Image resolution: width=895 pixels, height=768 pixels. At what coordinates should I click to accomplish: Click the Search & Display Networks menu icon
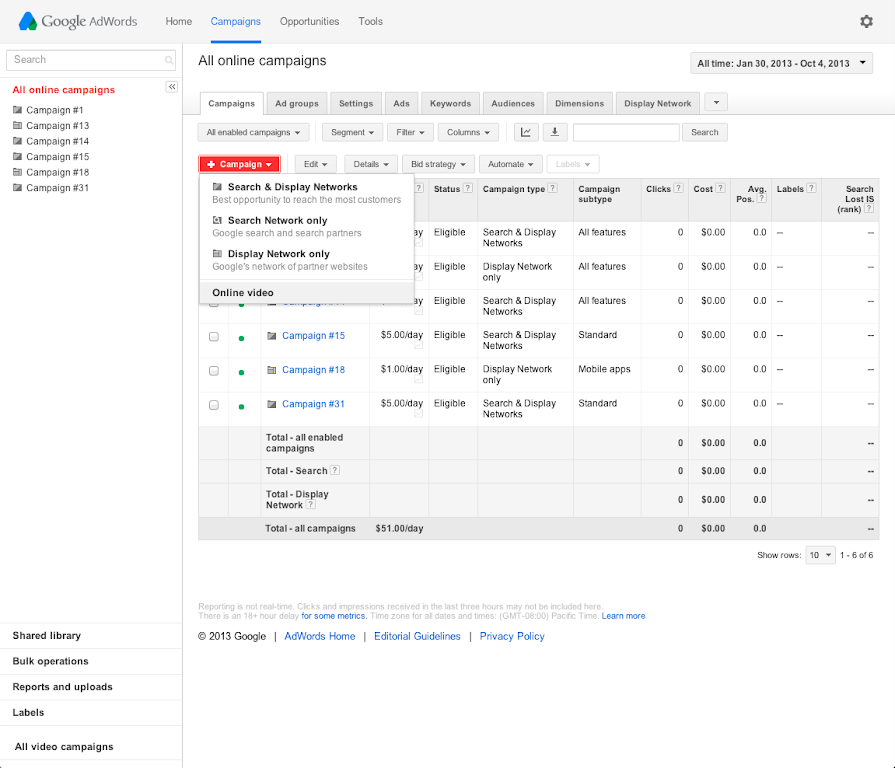pos(217,187)
